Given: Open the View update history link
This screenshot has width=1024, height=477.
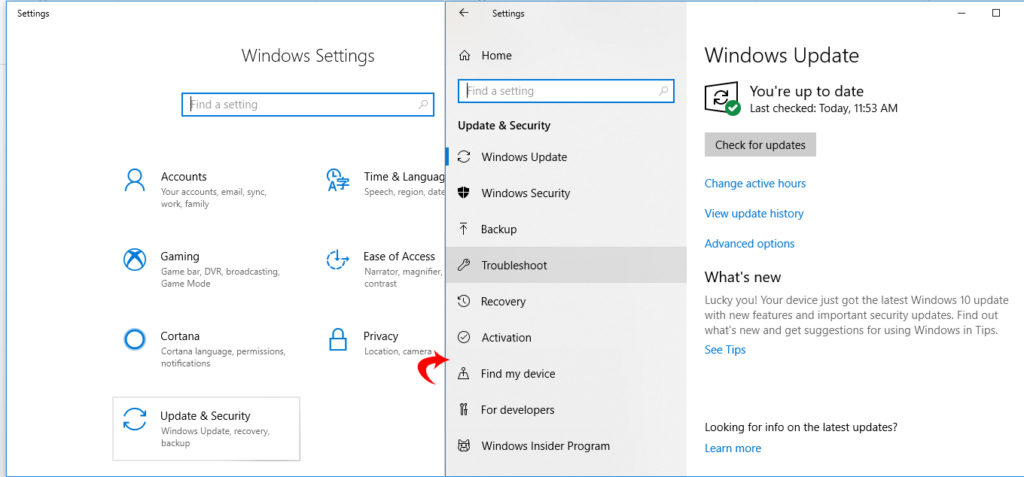Looking at the screenshot, I should 754,213.
